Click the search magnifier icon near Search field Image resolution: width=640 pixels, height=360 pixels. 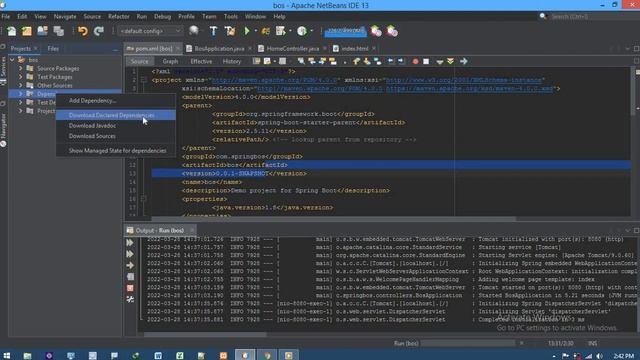pyautogui.click(x=543, y=16)
